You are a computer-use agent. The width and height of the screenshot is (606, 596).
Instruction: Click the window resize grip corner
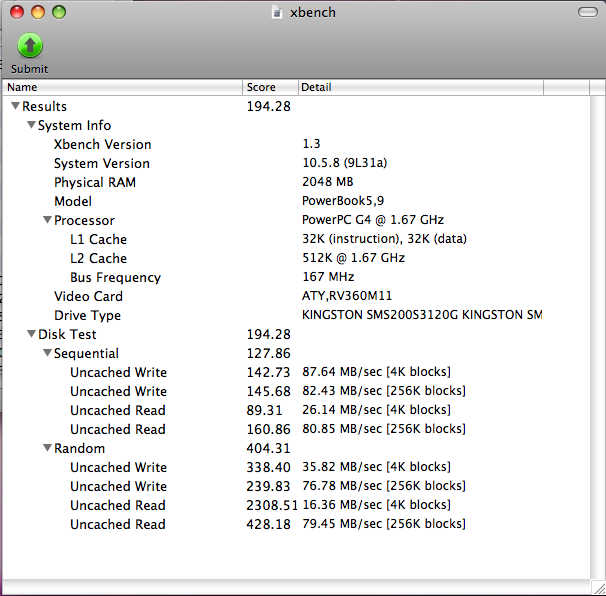tap(599, 588)
